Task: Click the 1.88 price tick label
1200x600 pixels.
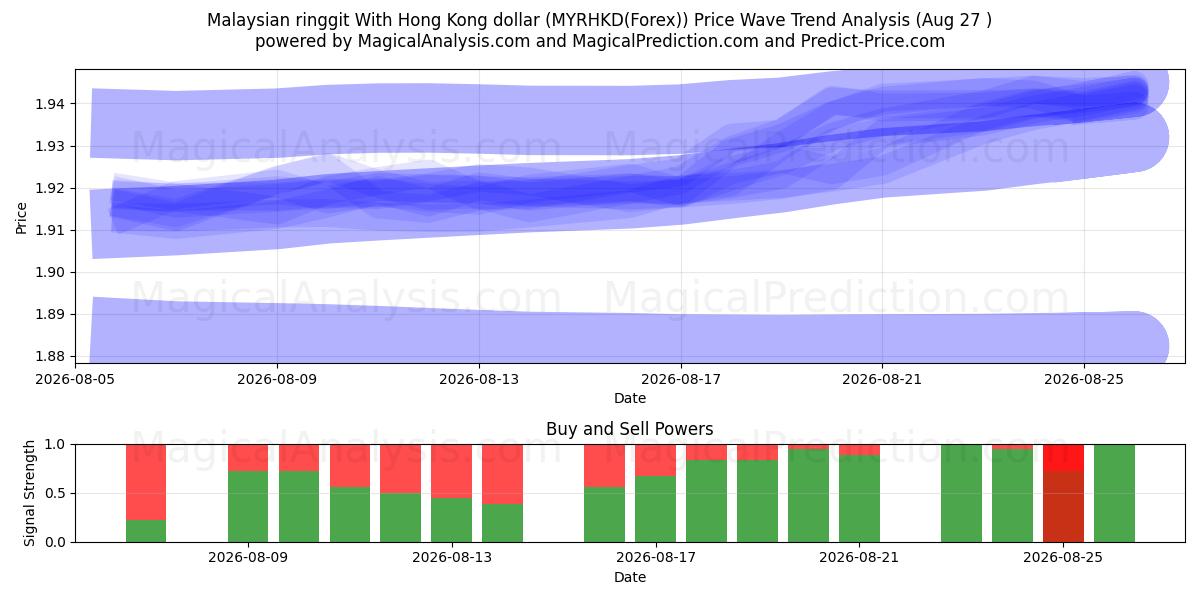Action: pos(51,356)
